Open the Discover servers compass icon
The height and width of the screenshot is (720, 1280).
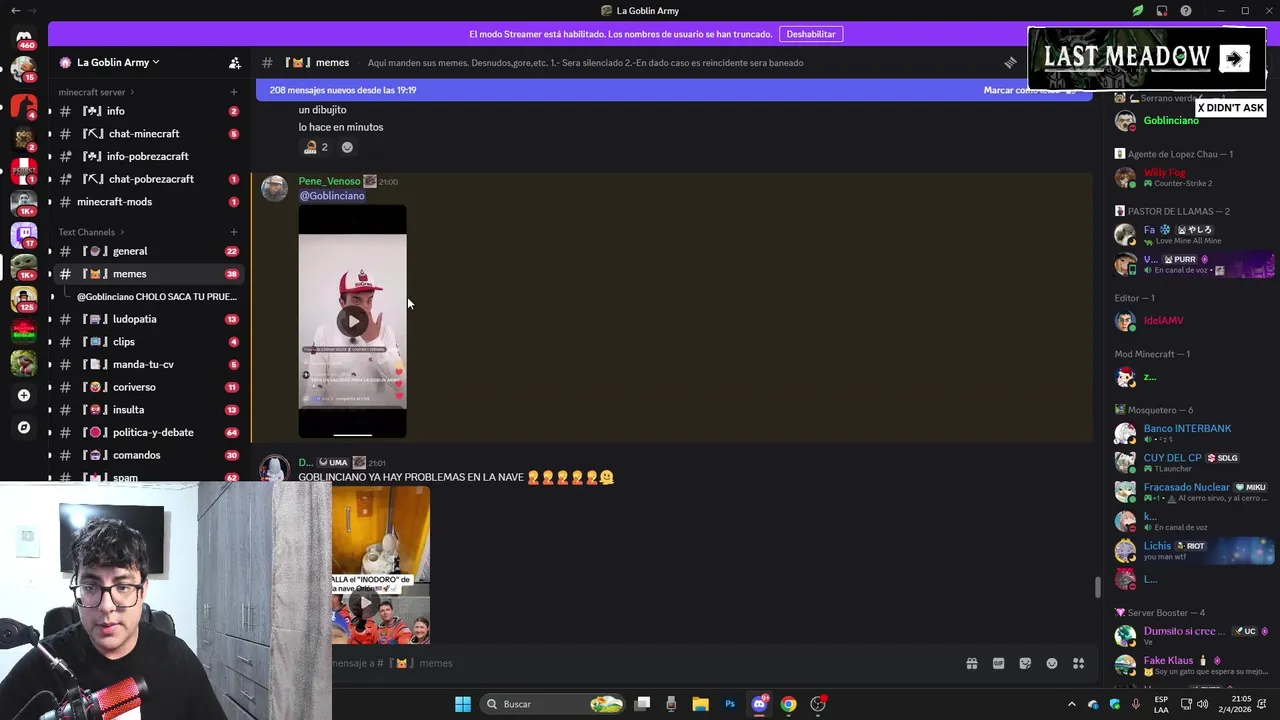click(24, 427)
